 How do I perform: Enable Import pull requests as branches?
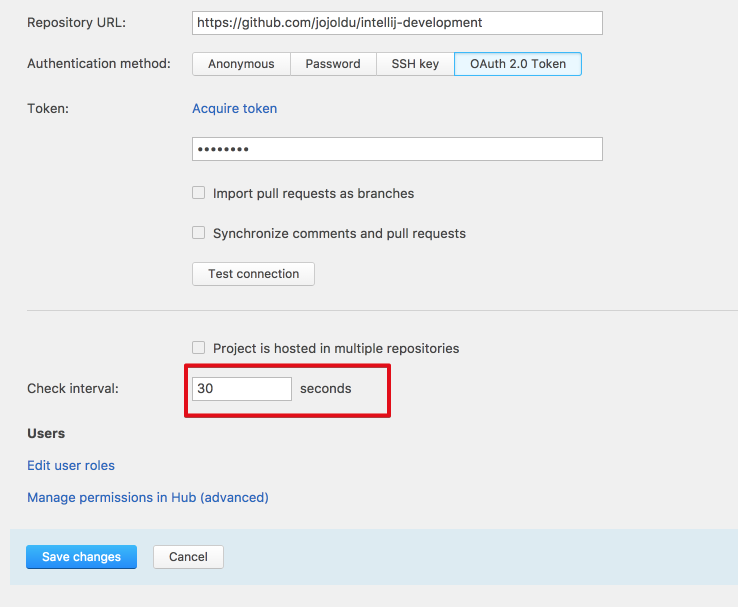click(199, 193)
